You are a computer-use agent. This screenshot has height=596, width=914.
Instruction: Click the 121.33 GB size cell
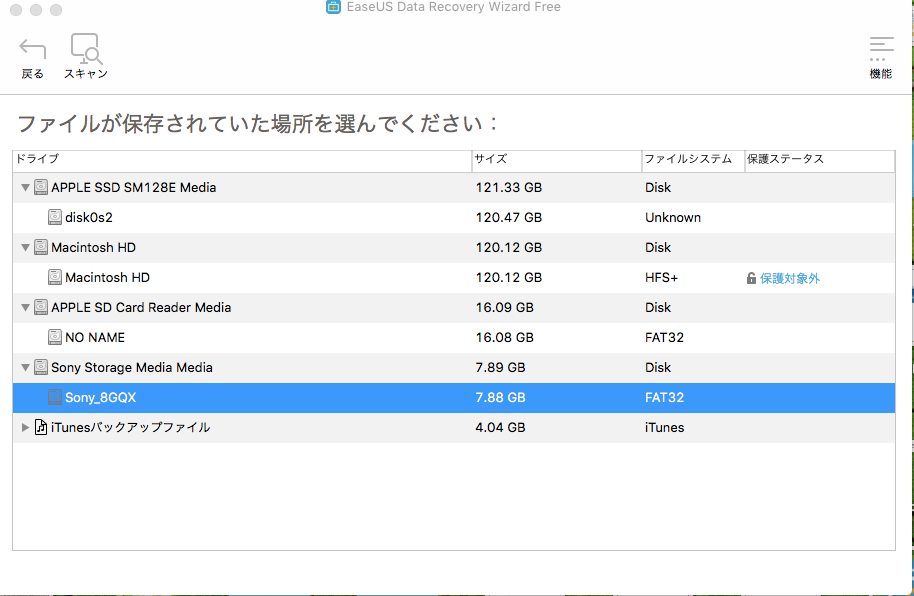point(509,187)
